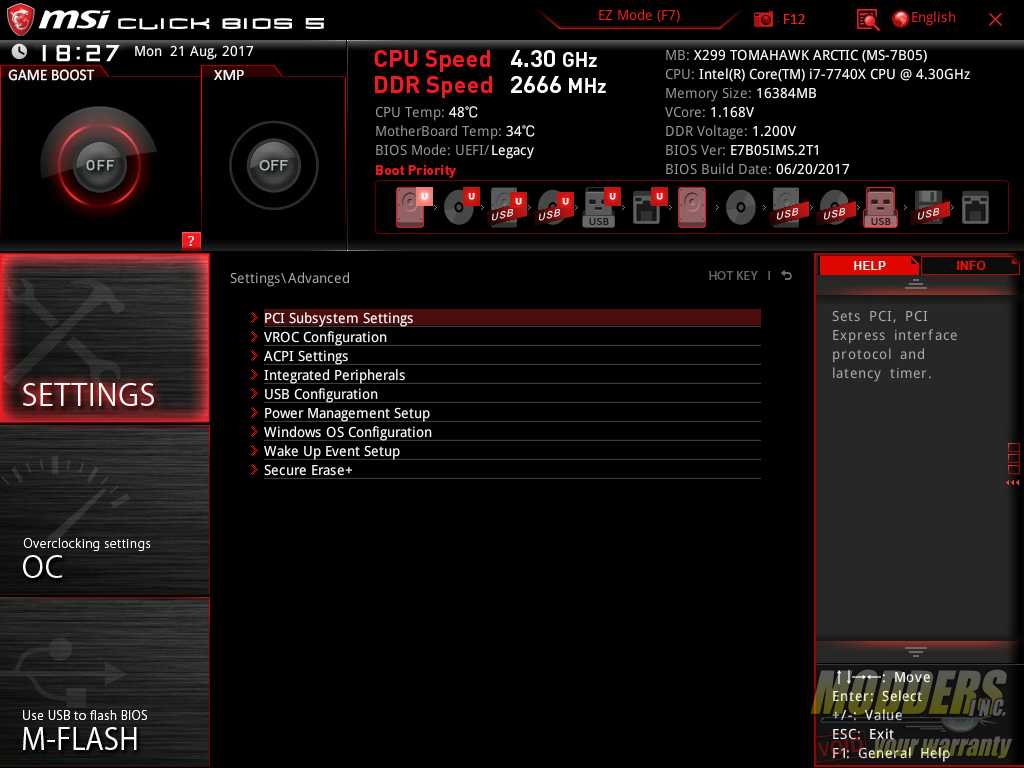
Task: Open the OC overclocking settings section
Action: 104,511
